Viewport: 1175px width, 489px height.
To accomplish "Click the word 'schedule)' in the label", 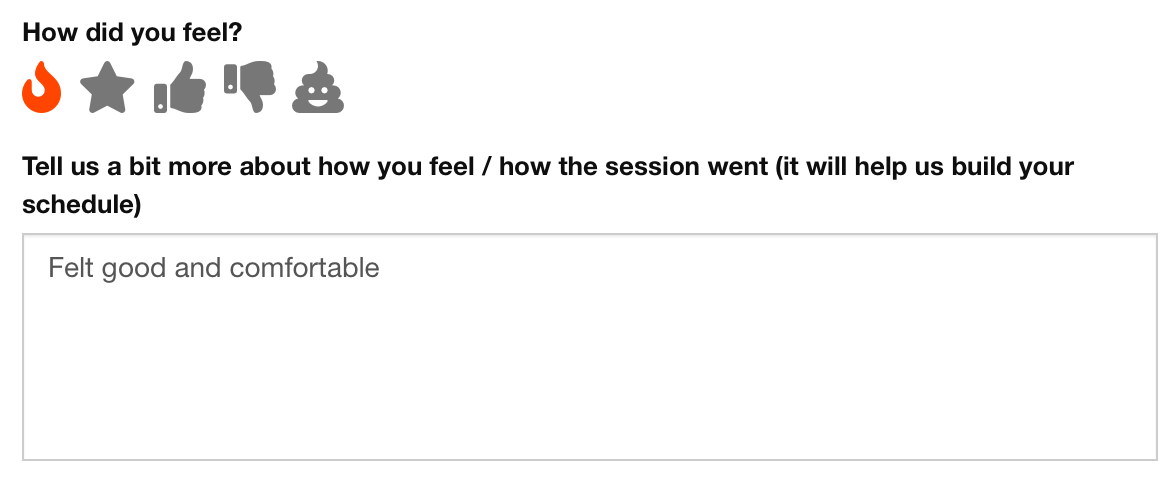I will coord(82,204).
